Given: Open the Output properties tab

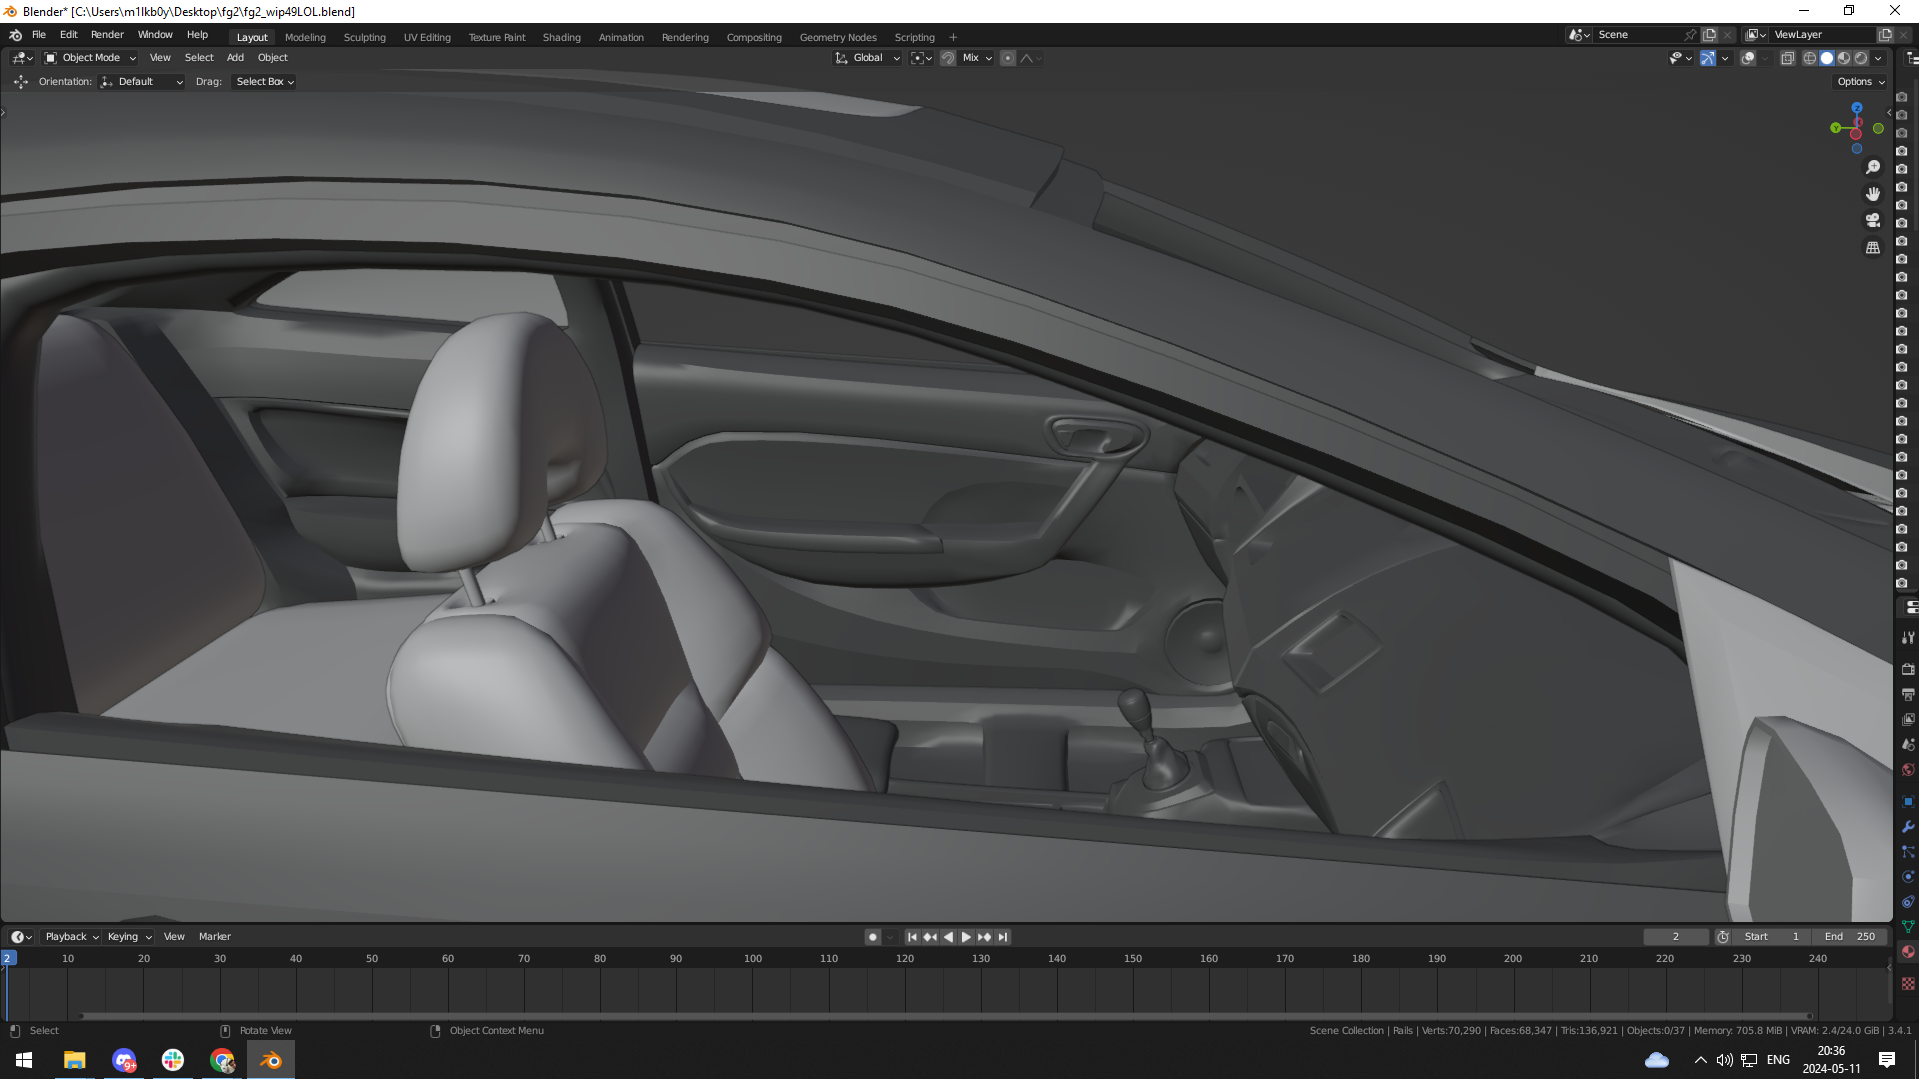Looking at the screenshot, I should [x=1908, y=694].
